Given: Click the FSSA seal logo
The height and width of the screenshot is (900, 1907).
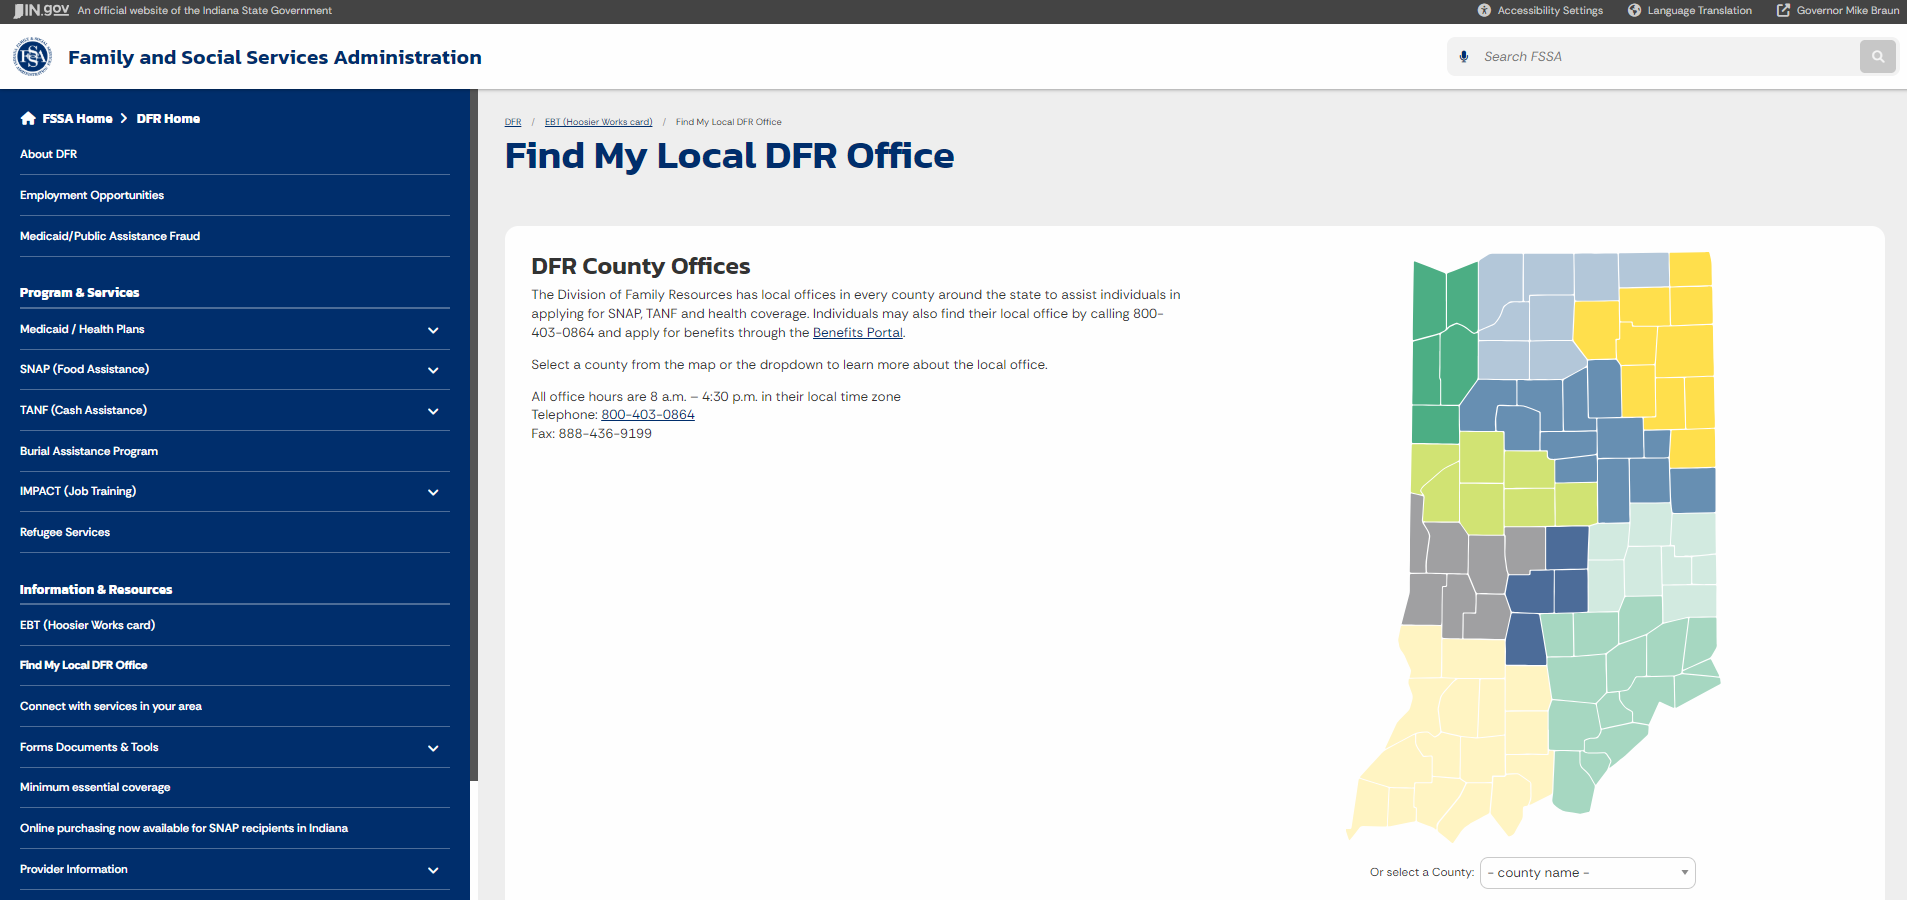Looking at the screenshot, I should click(32, 57).
